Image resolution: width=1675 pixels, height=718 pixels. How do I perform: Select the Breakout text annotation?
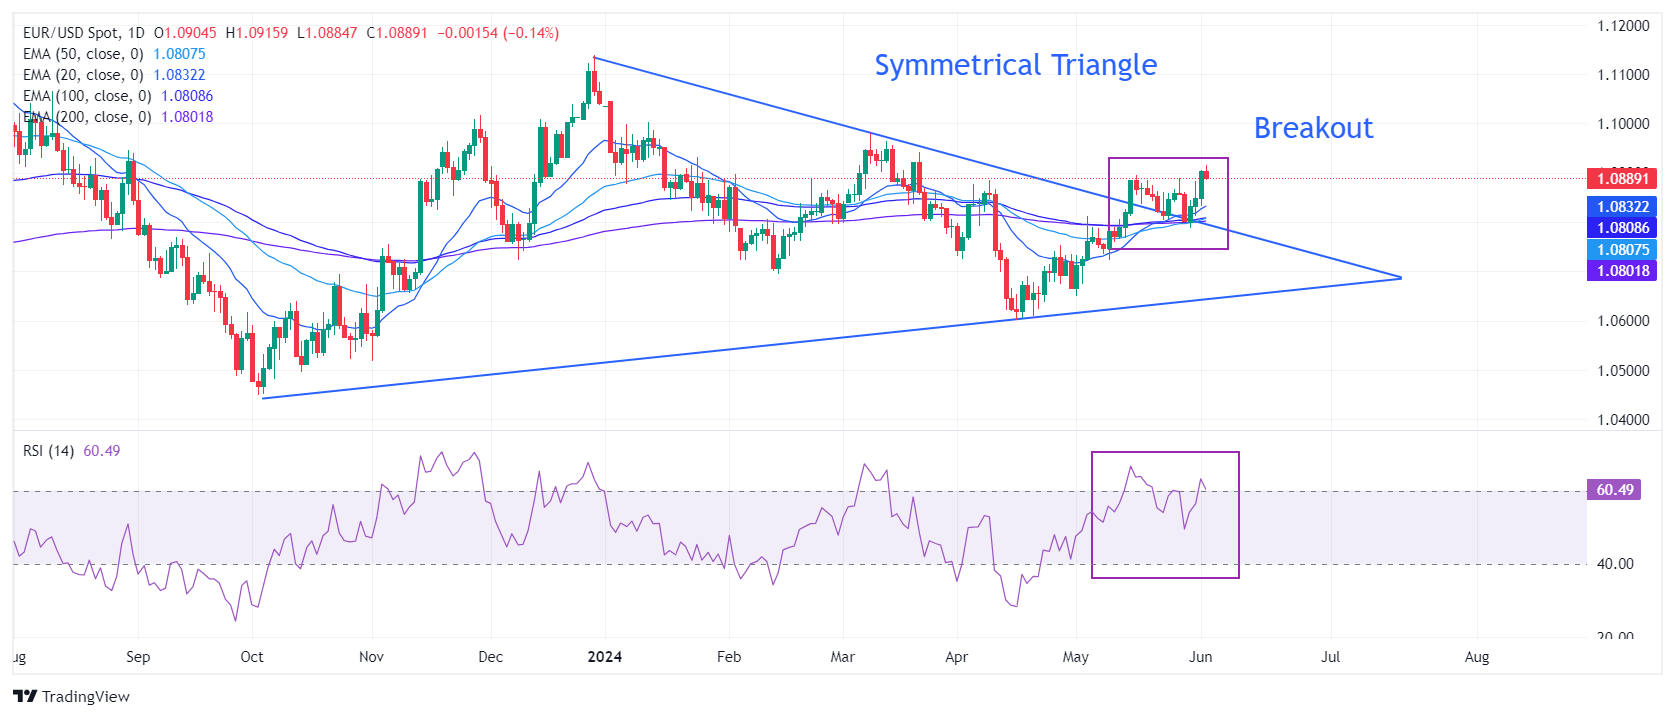[x=1313, y=128]
